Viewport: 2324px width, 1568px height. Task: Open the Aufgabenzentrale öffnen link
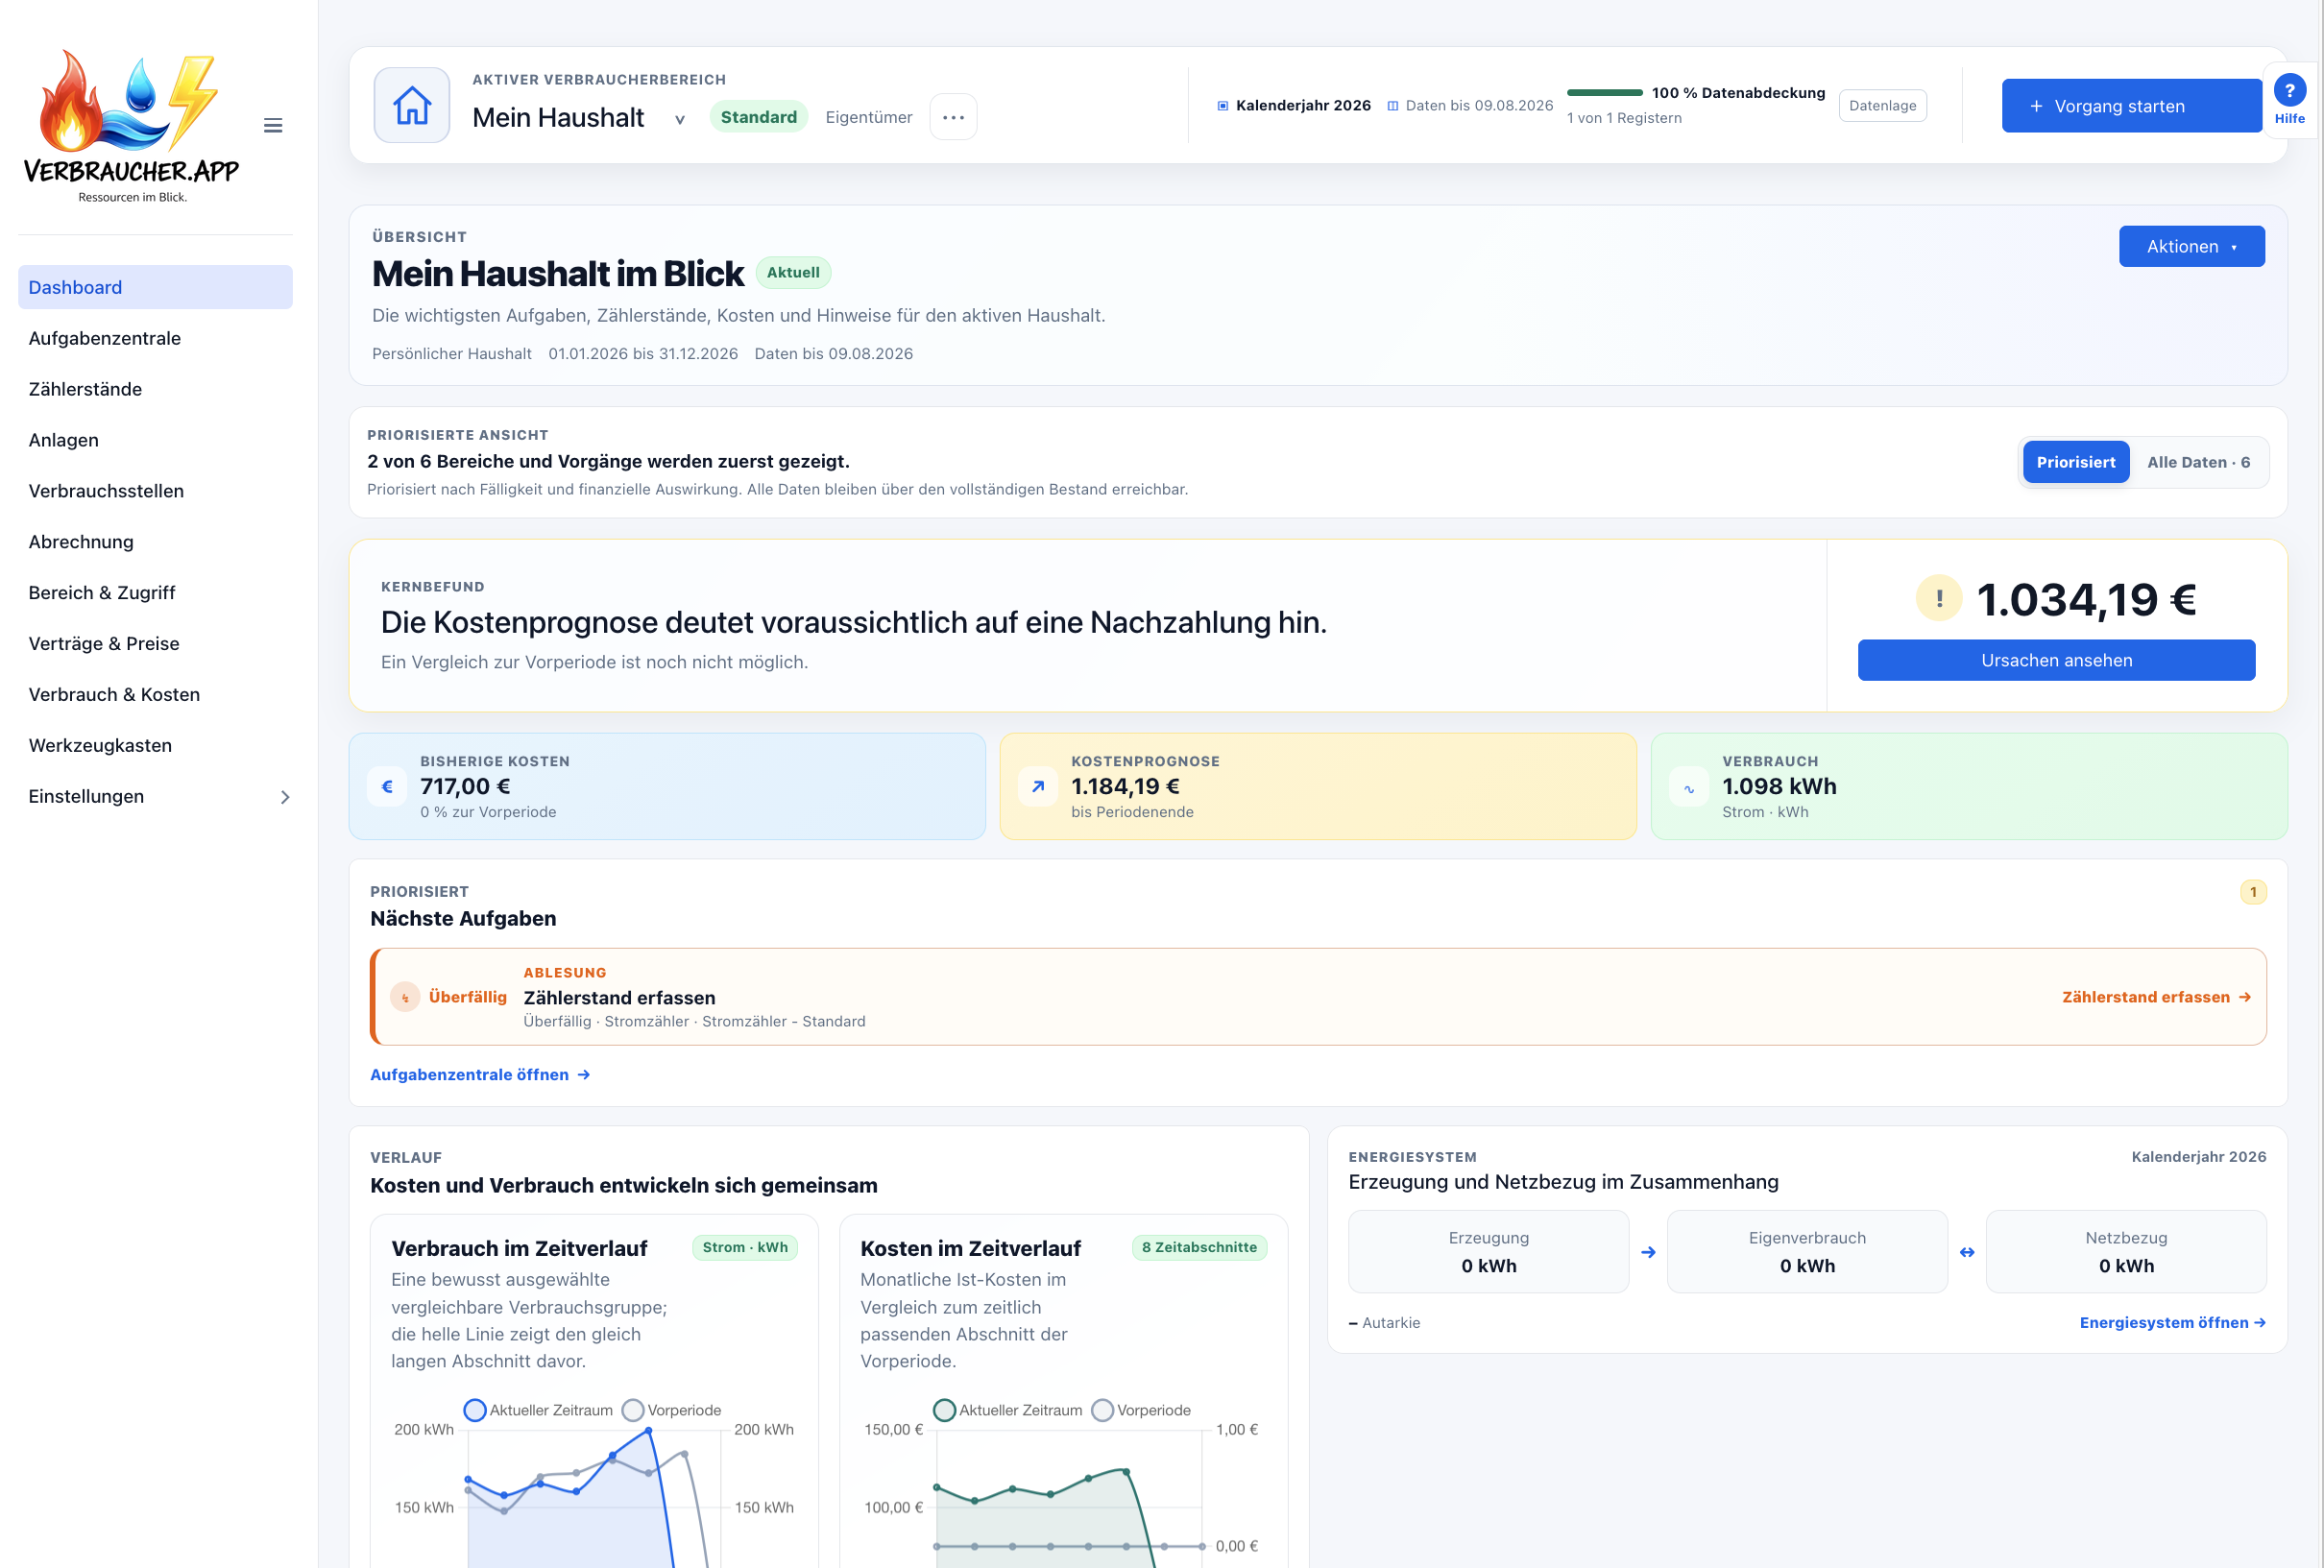(x=480, y=1074)
